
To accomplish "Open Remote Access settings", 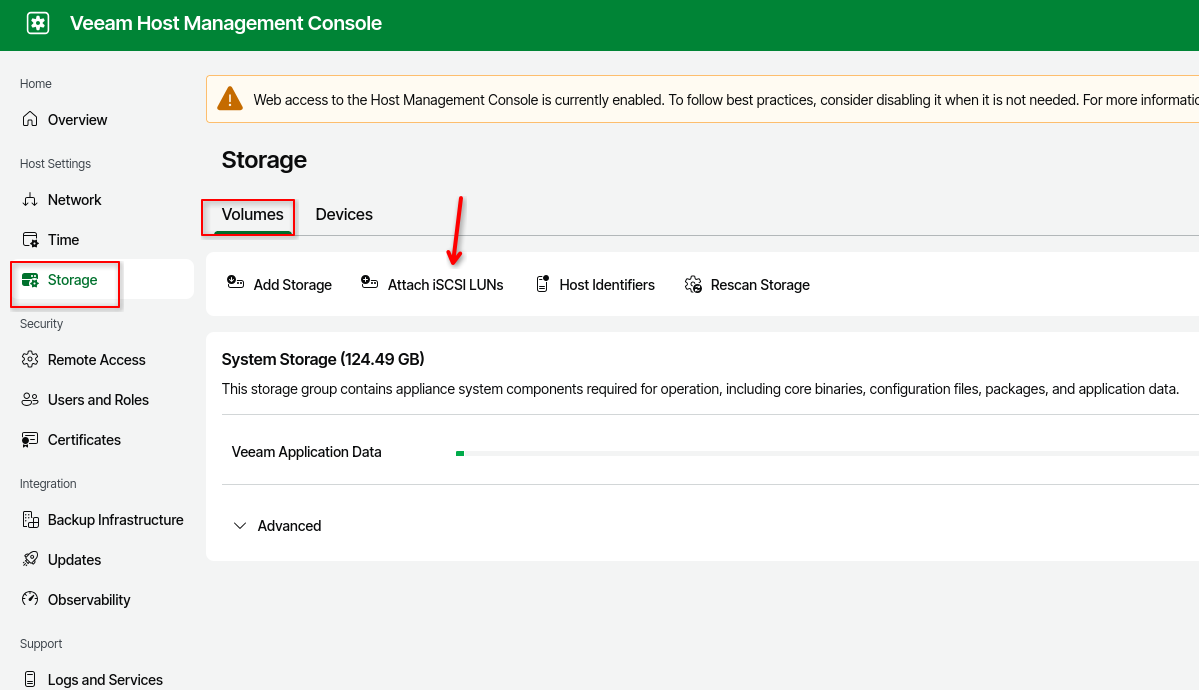I will click(96, 360).
